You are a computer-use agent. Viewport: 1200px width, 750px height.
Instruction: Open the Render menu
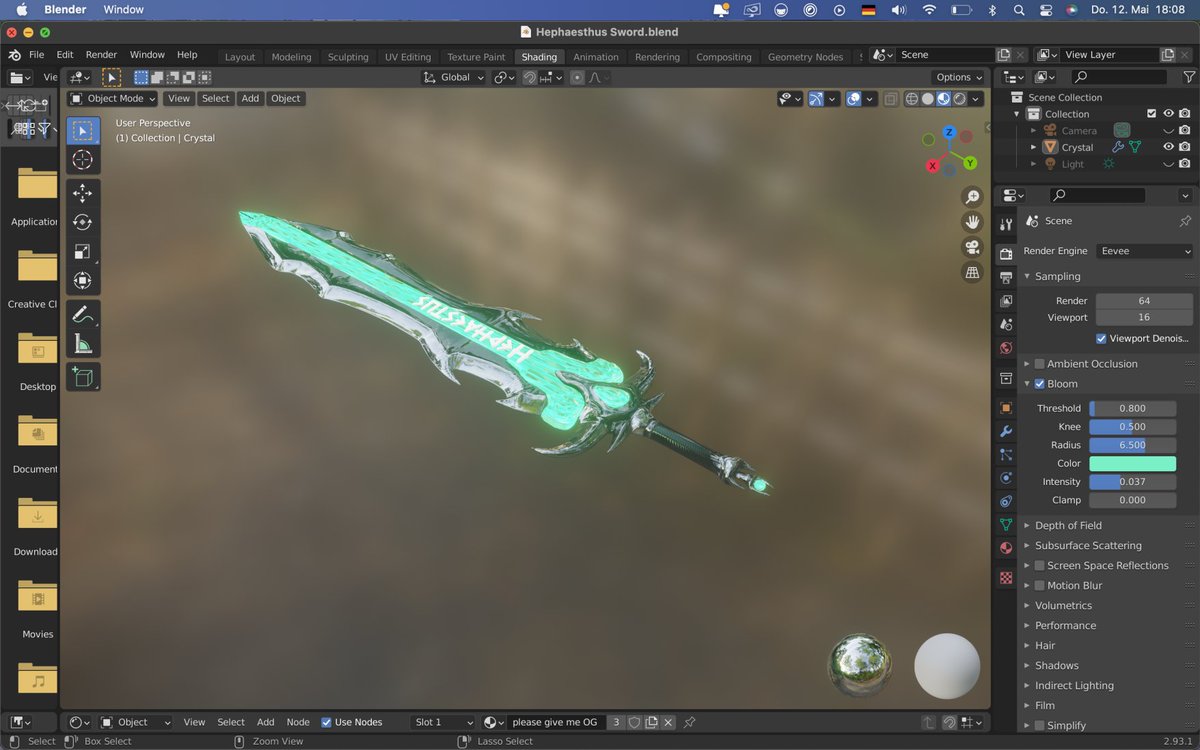(101, 55)
